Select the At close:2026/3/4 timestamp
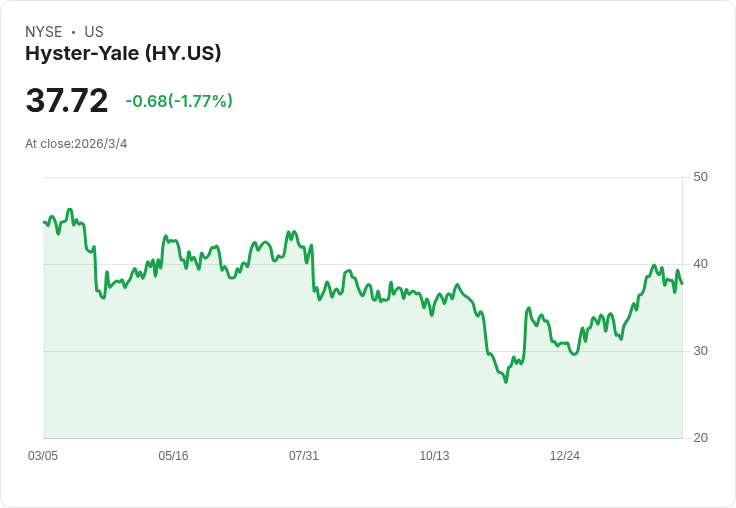The image size is (736, 508). (x=76, y=144)
